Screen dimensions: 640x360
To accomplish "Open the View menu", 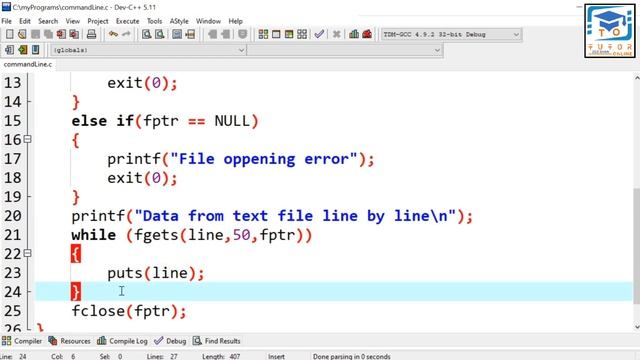I will [x=73, y=21].
